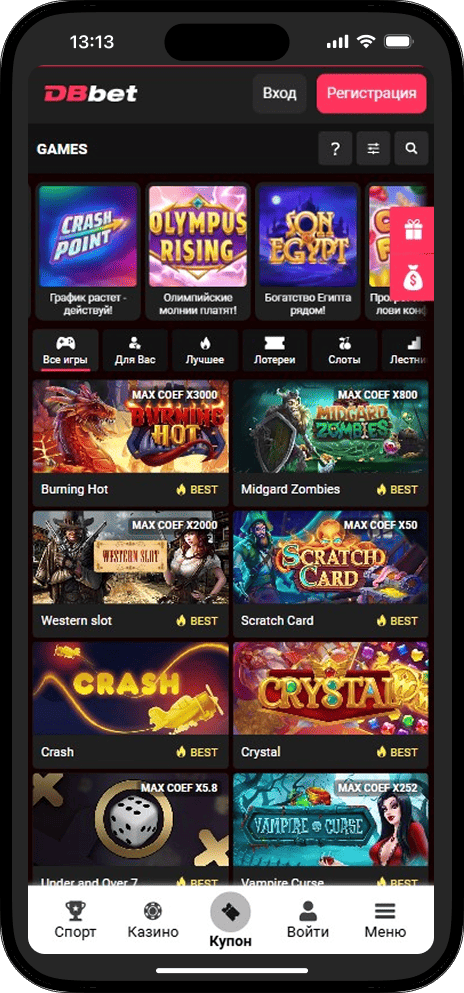Open the Купон ticket button
Viewport: 464px width, 993px height.
click(x=230, y=911)
